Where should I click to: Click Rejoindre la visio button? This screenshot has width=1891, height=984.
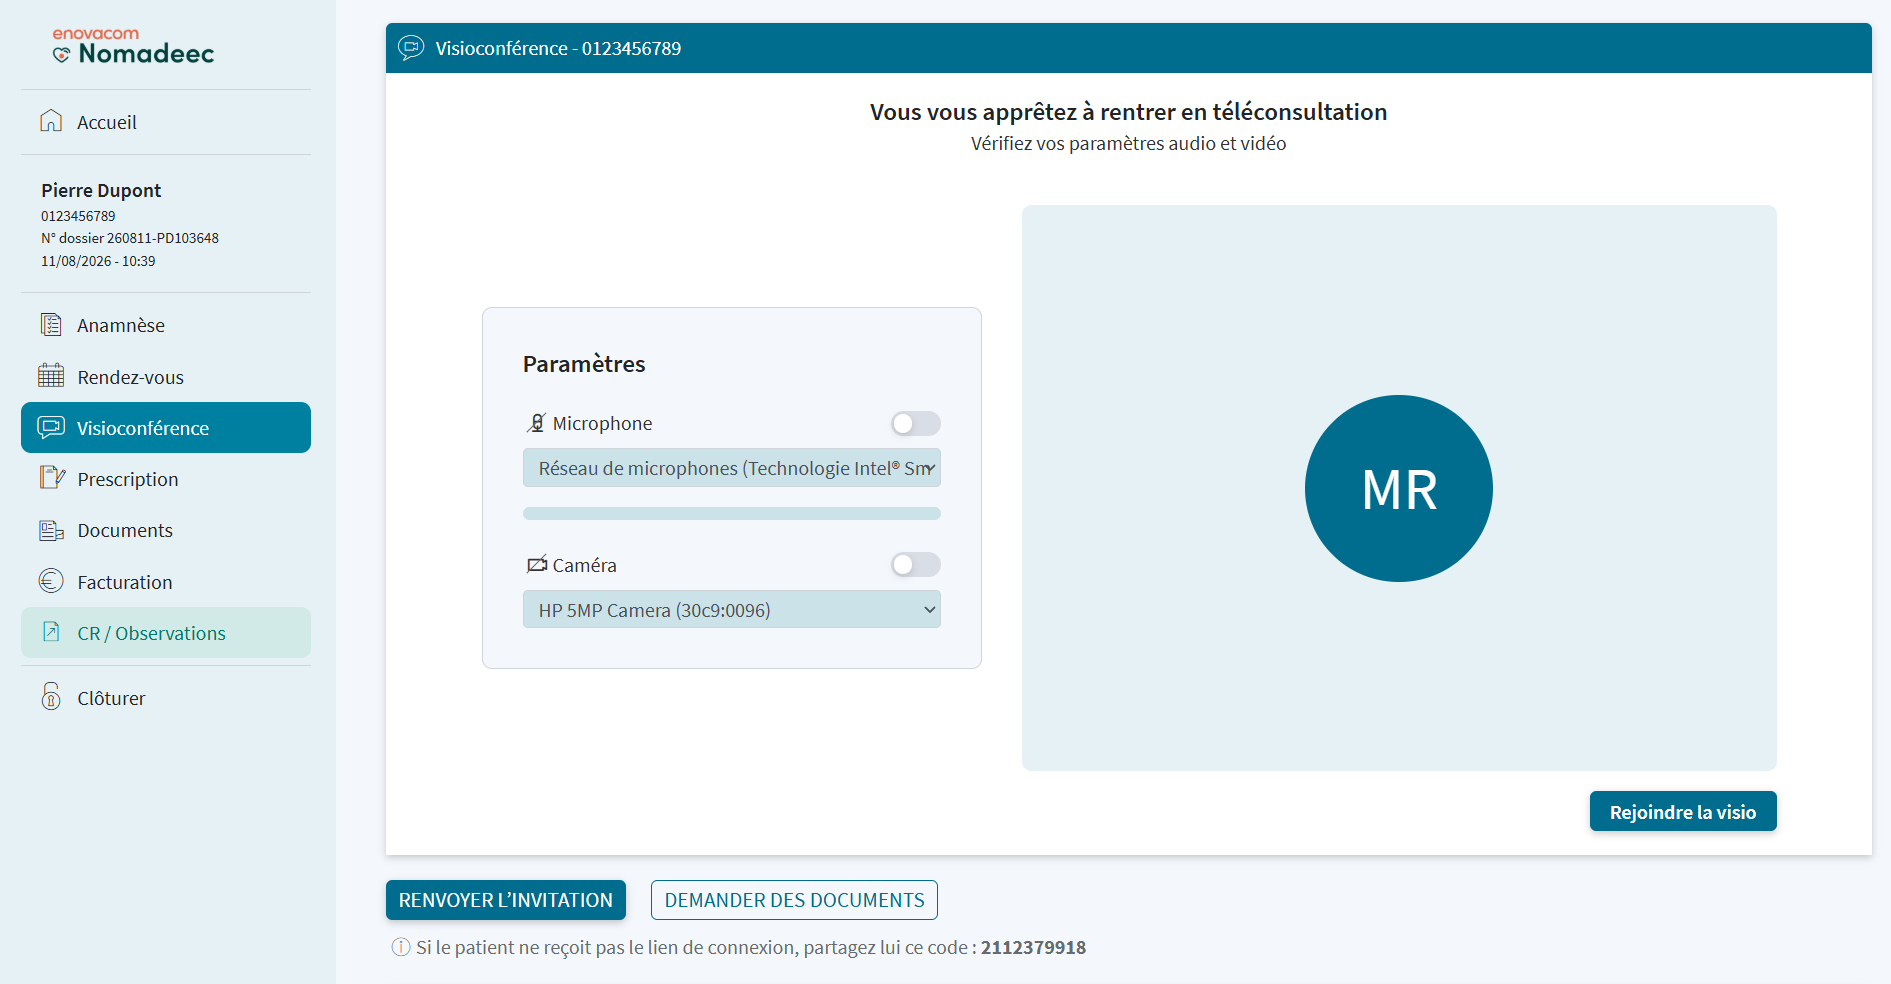click(x=1683, y=811)
